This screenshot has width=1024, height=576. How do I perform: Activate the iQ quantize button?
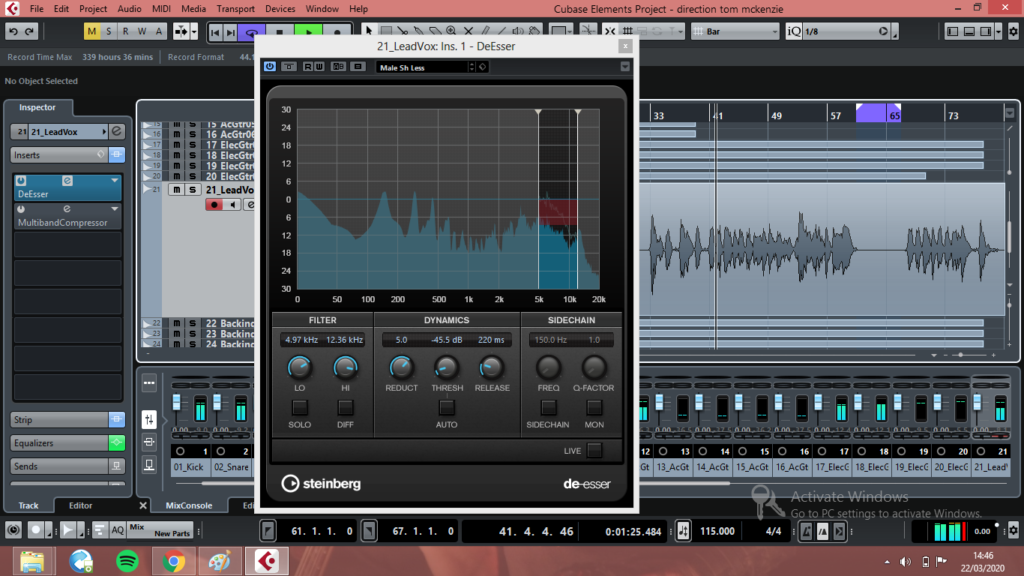pyautogui.click(x=793, y=31)
